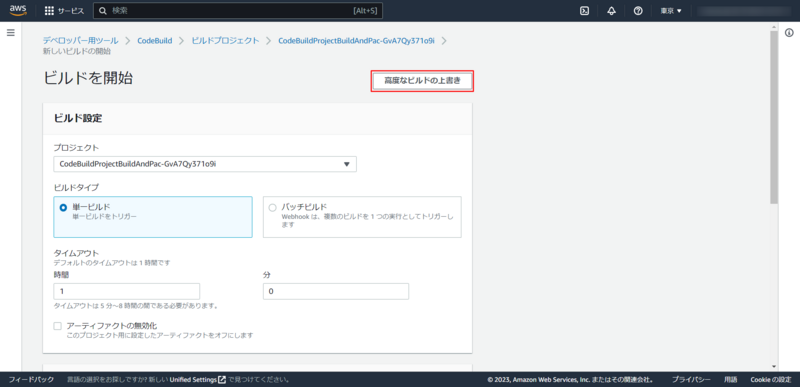The height and width of the screenshot is (387, 800).
Task: Click the external link icon beside Unified Settings
Action: [x=222, y=380]
